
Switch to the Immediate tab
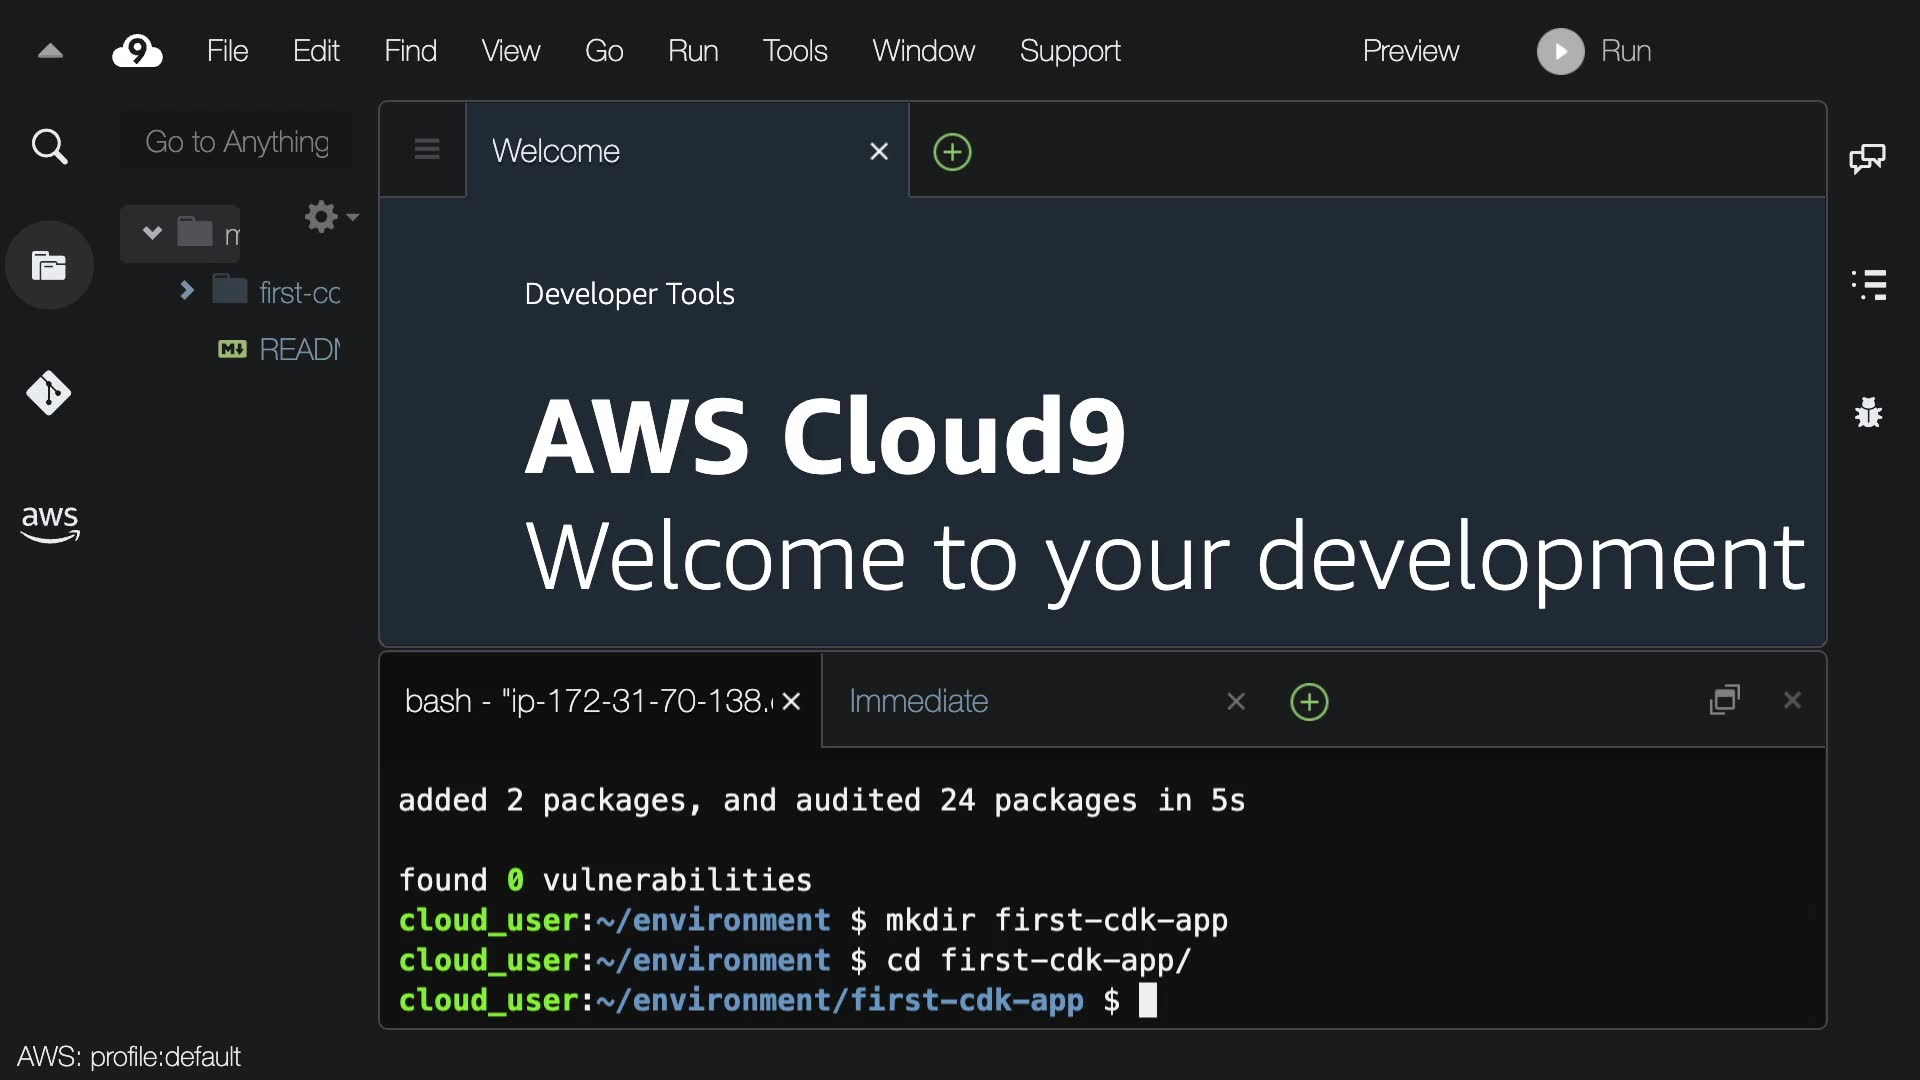(918, 702)
